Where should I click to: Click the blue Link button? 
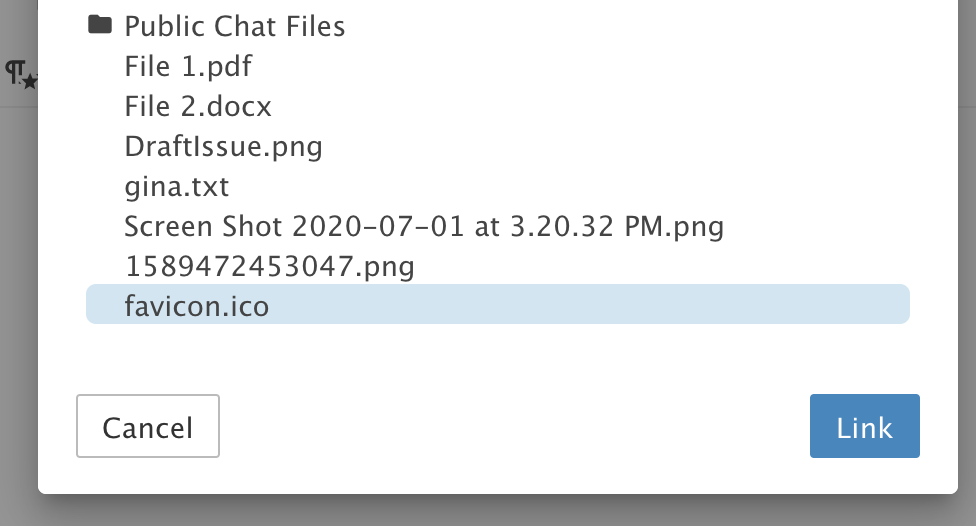point(864,427)
